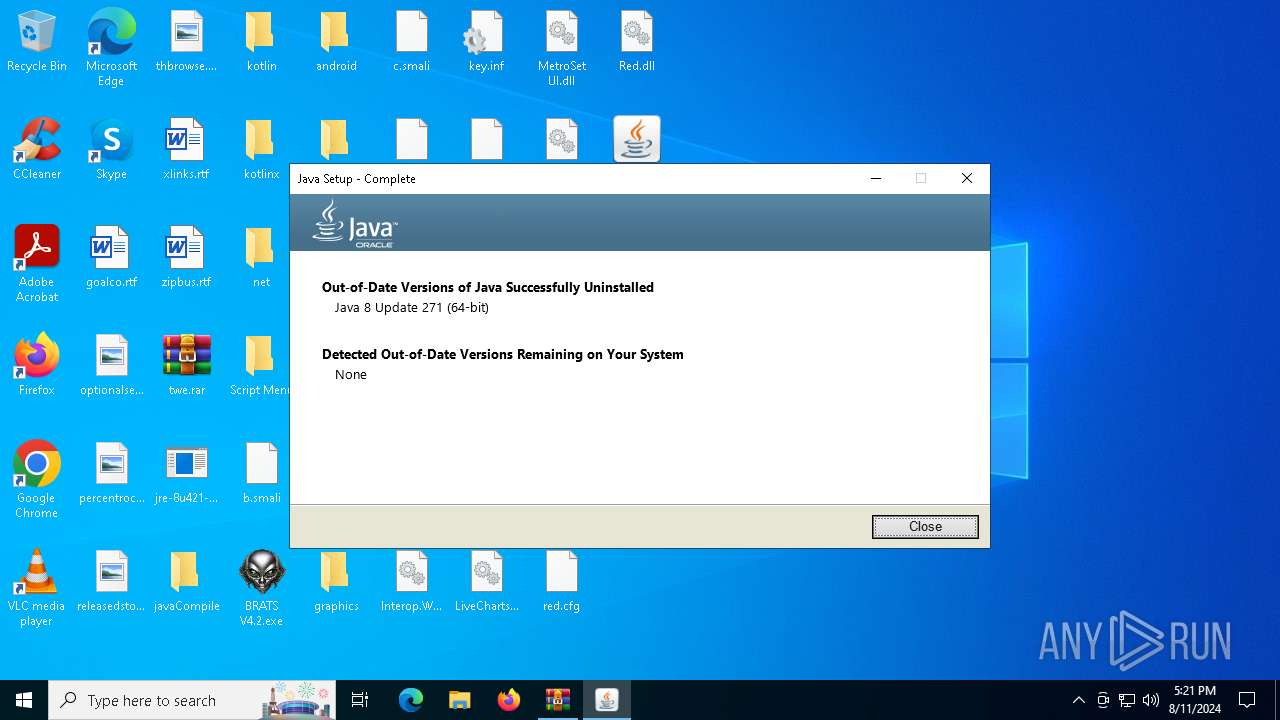Open File Explorer from the taskbar
The width and height of the screenshot is (1280, 720).
[460, 700]
